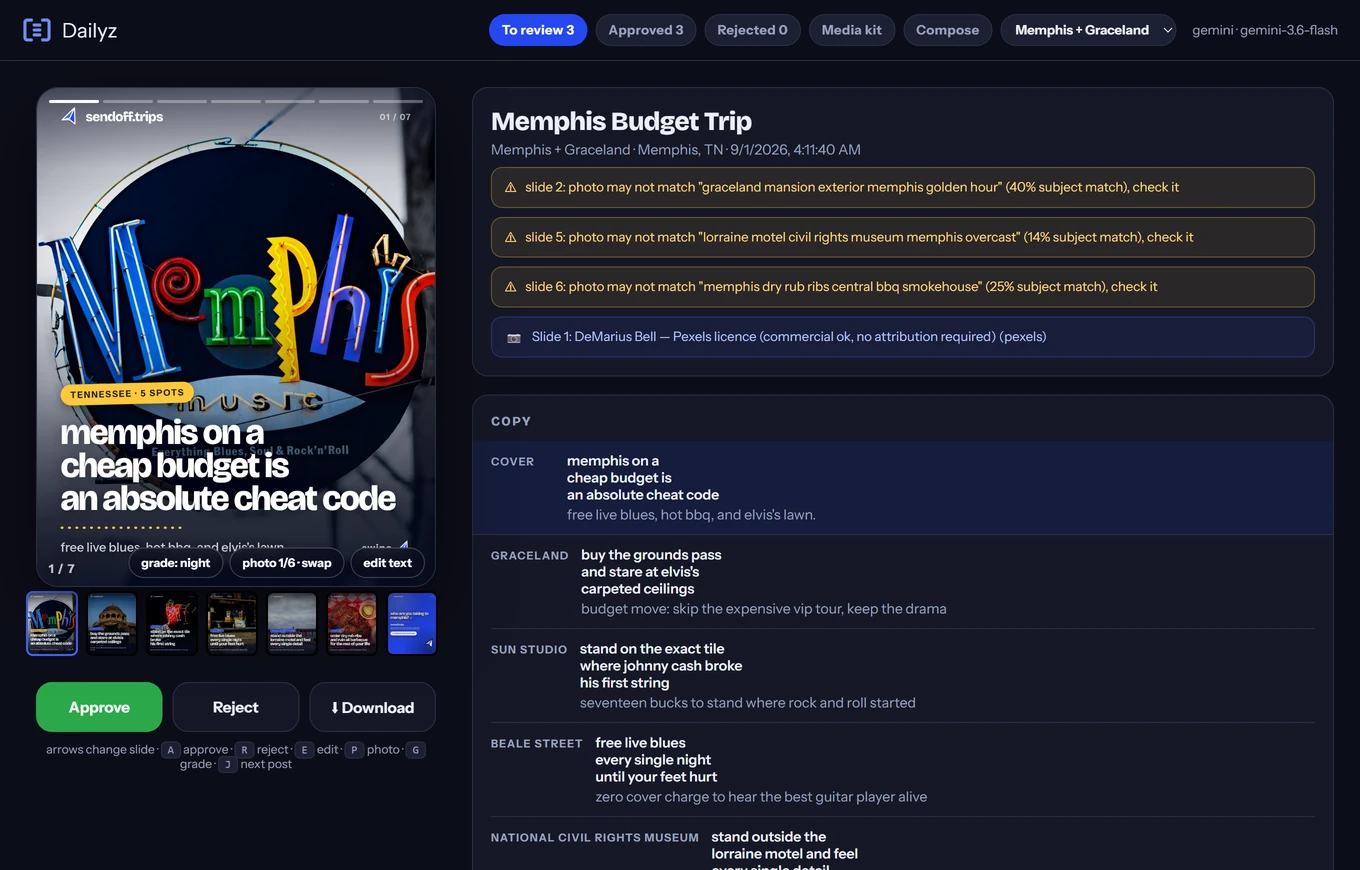Screen dimensions: 1360x870
Task: Click 'zero cover charge' subtitle text
Action: [761, 796]
